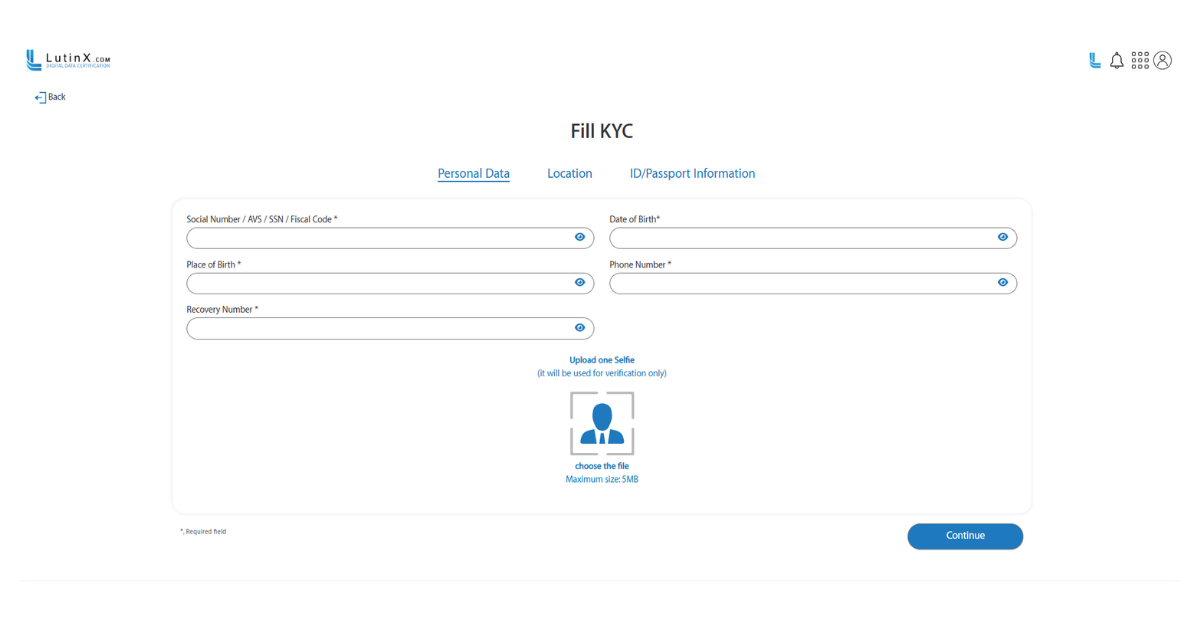
Task: Reveal the Phone Number field value
Action: [x=1003, y=283]
